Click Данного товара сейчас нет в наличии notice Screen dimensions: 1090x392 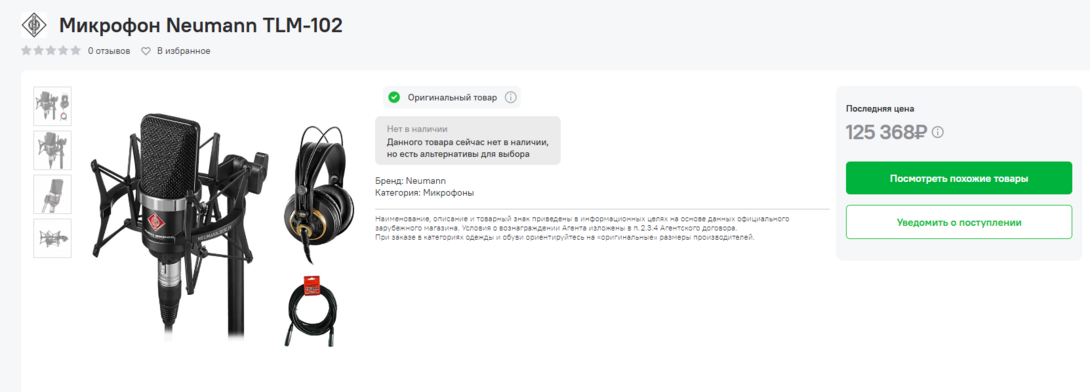[x=468, y=148]
